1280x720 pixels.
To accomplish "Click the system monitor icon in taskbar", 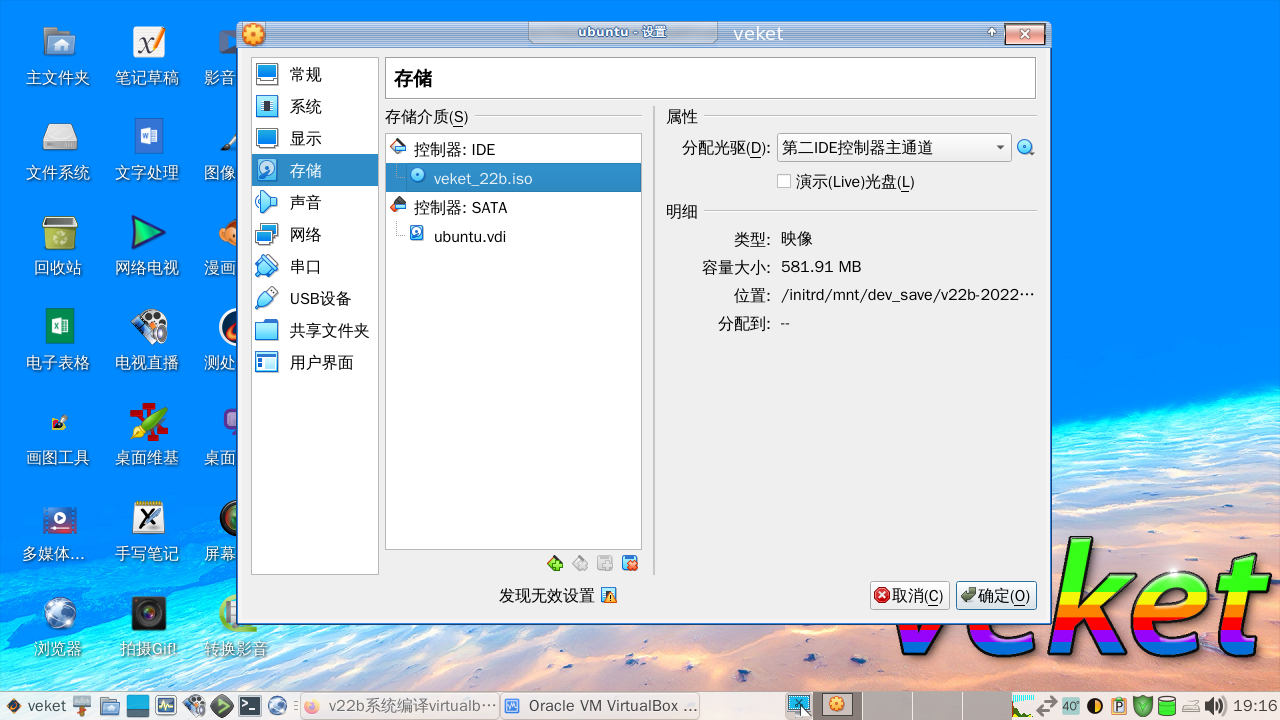I will pos(165,706).
